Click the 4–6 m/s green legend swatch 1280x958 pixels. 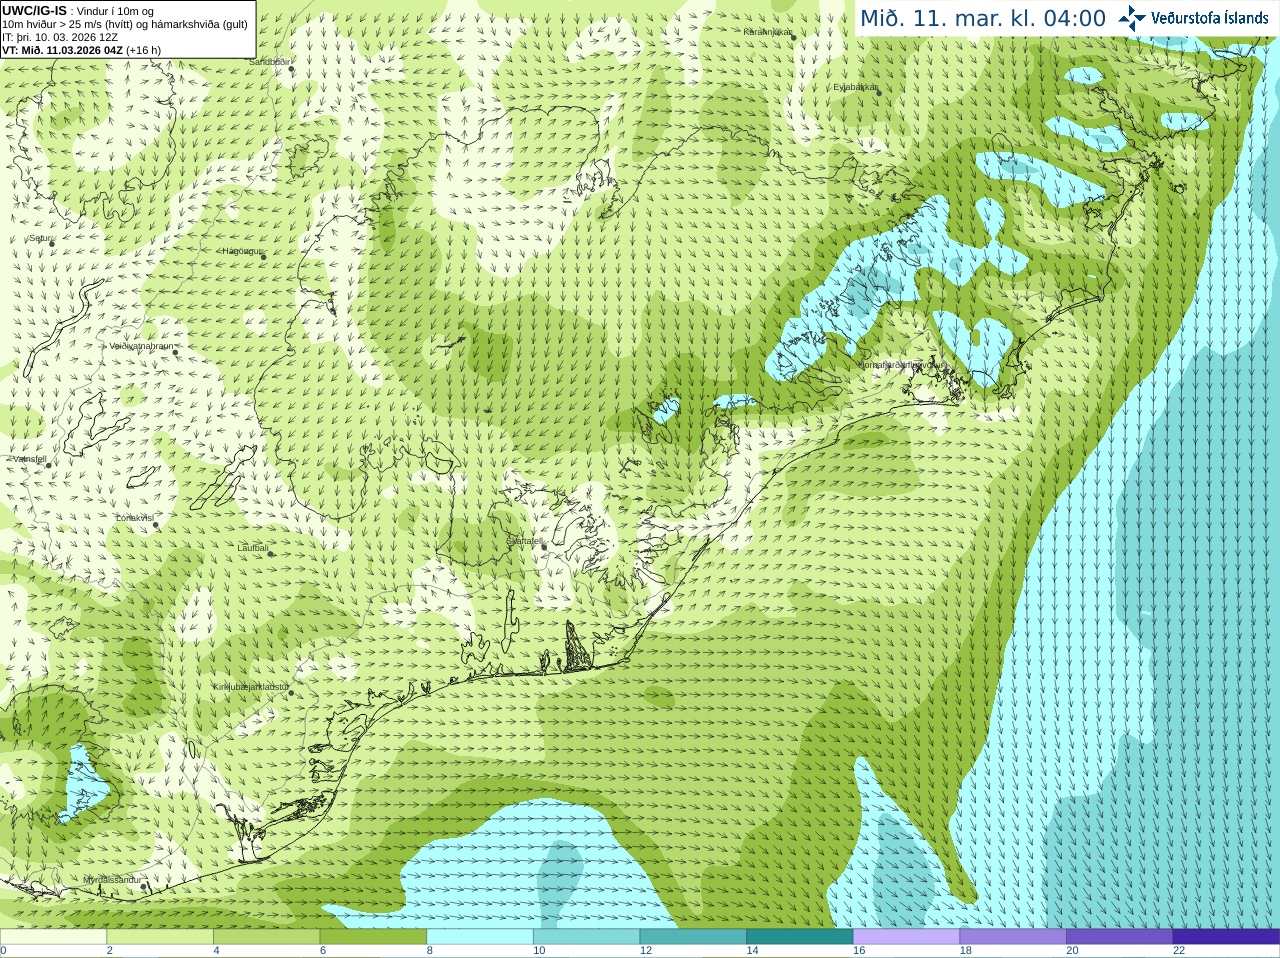click(266, 937)
